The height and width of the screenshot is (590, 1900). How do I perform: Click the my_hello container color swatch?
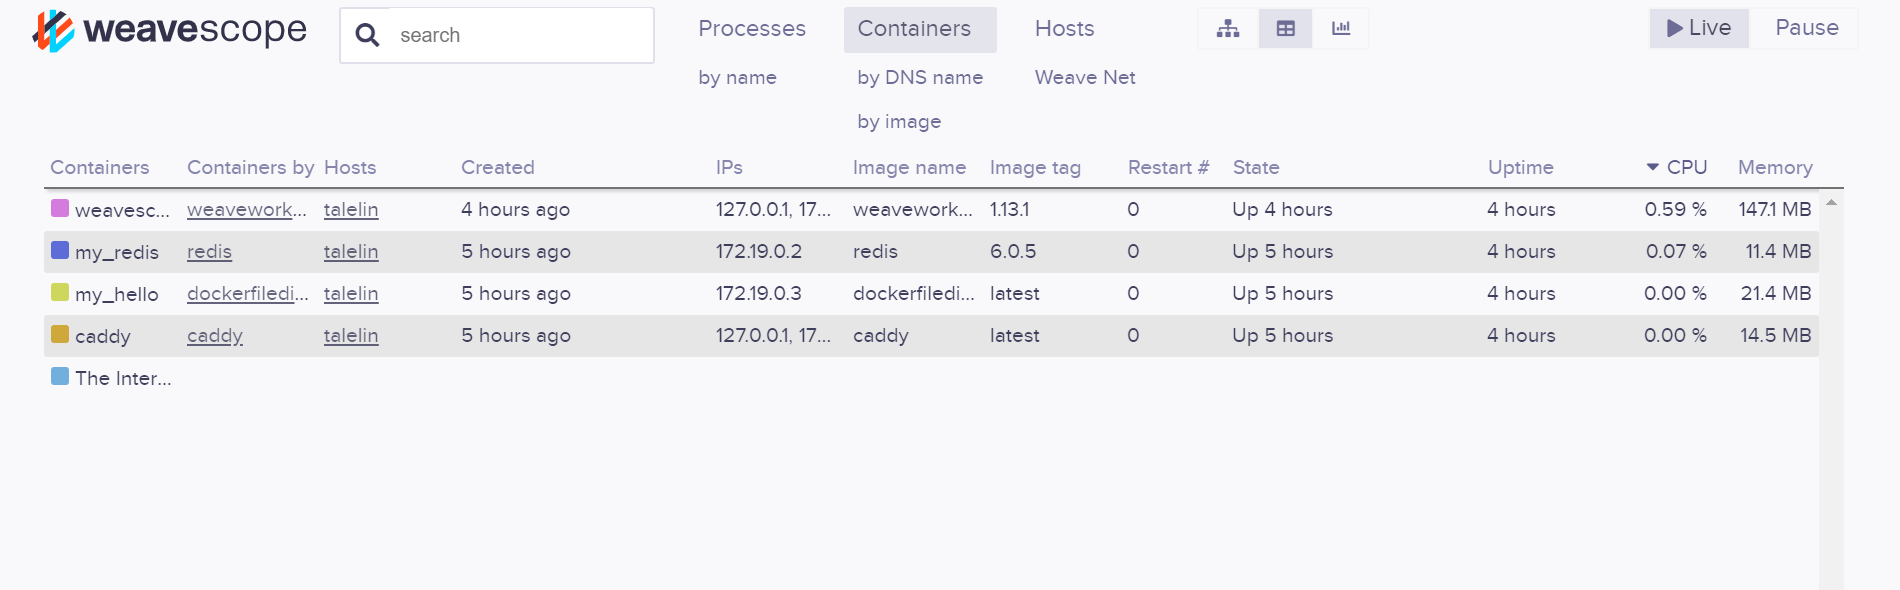(60, 292)
